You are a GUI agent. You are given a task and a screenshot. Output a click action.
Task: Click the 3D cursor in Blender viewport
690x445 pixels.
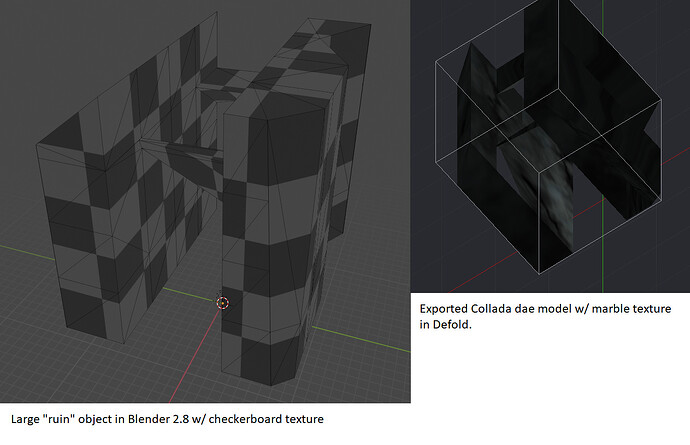[x=222, y=303]
